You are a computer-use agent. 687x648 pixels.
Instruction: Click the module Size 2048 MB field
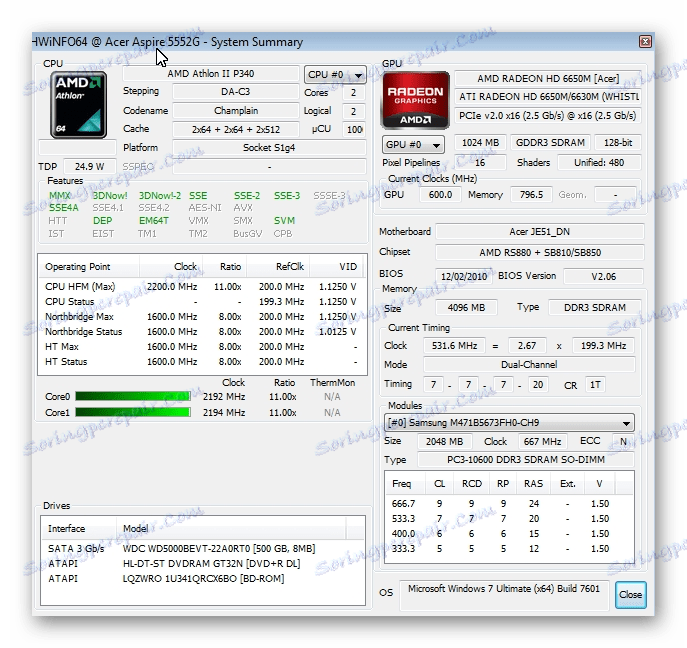pyautogui.click(x=444, y=442)
